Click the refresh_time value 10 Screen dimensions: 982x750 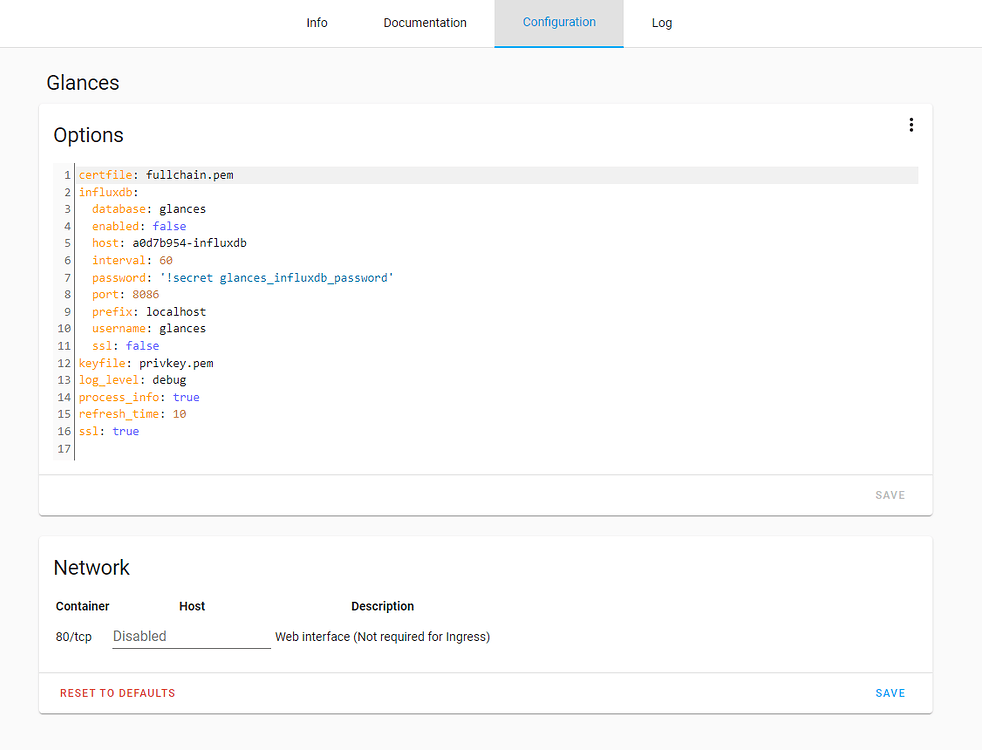(x=178, y=413)
